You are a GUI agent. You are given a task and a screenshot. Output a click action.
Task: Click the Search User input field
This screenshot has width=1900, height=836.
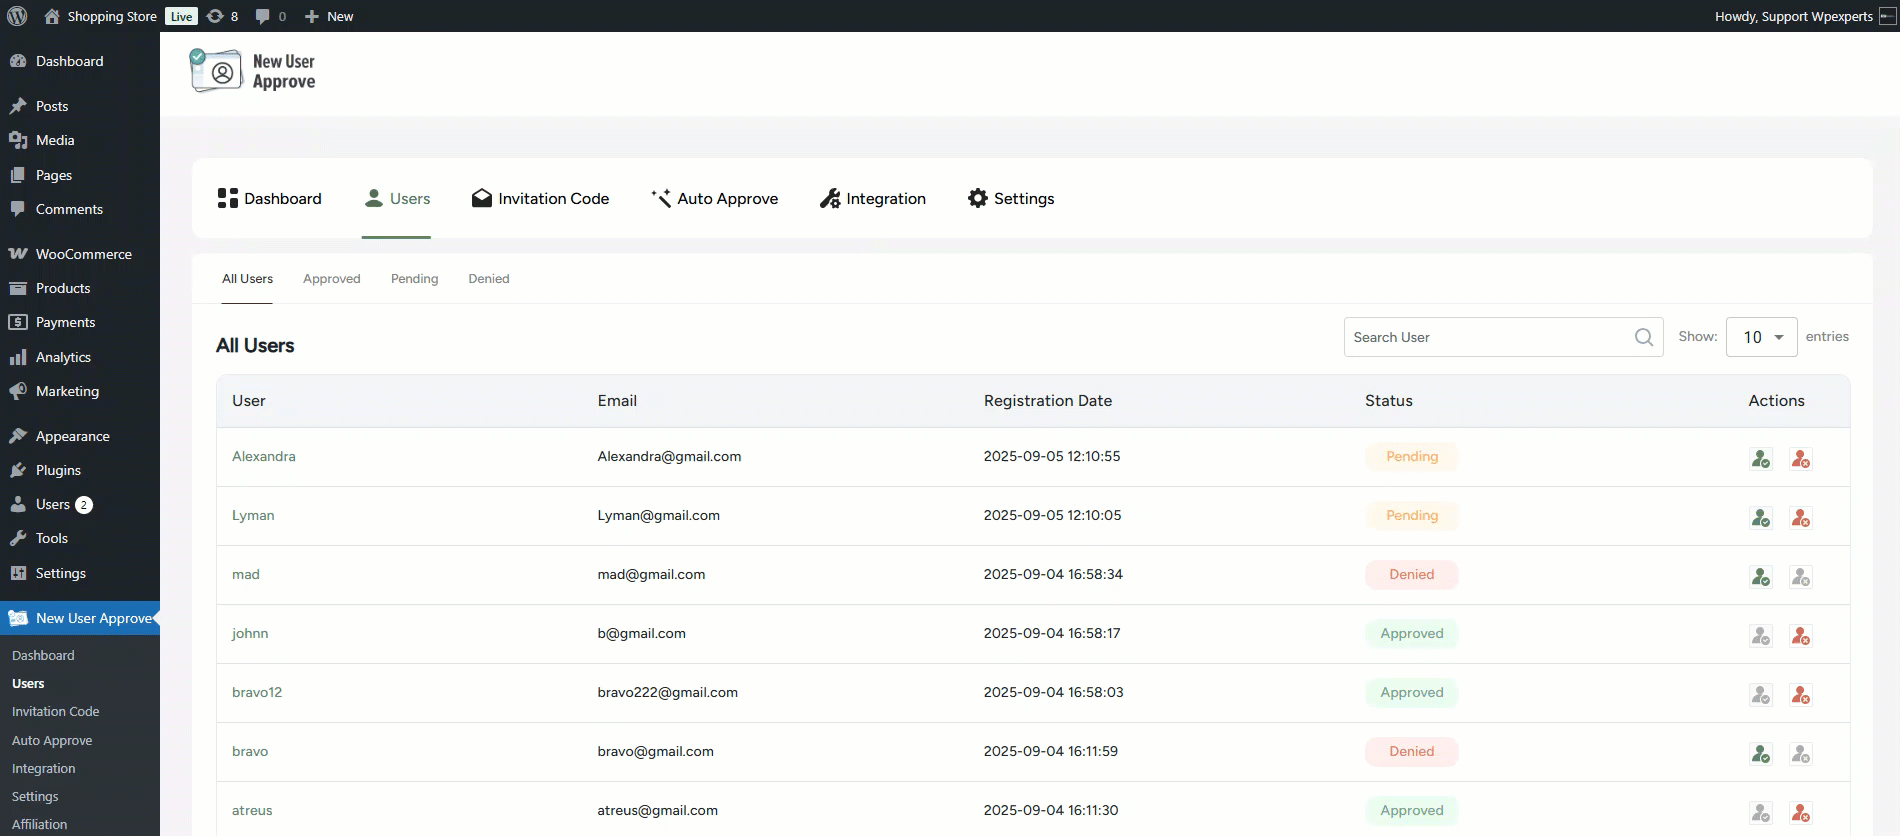[x=1490, y=337]
